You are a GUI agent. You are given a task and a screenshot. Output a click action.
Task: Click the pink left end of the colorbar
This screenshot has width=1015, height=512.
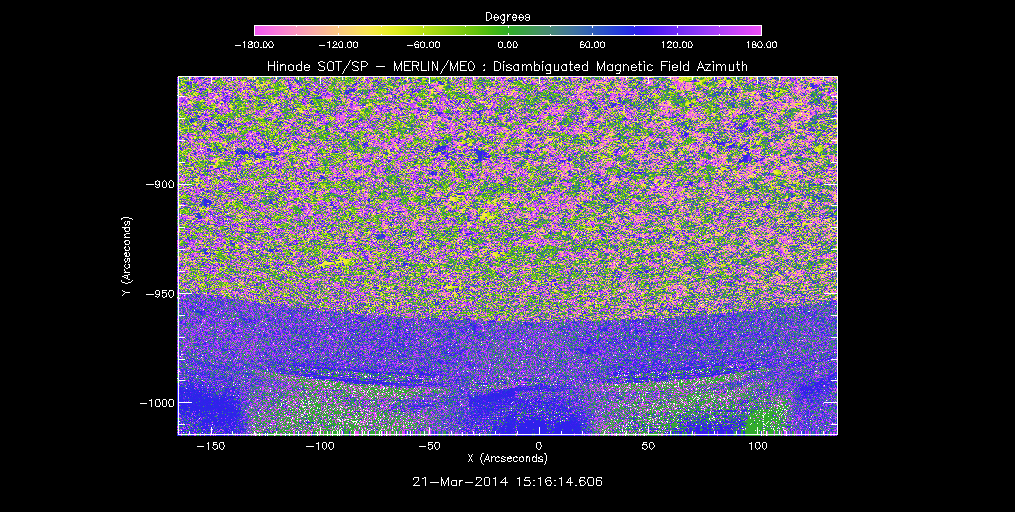pos(262,30)
